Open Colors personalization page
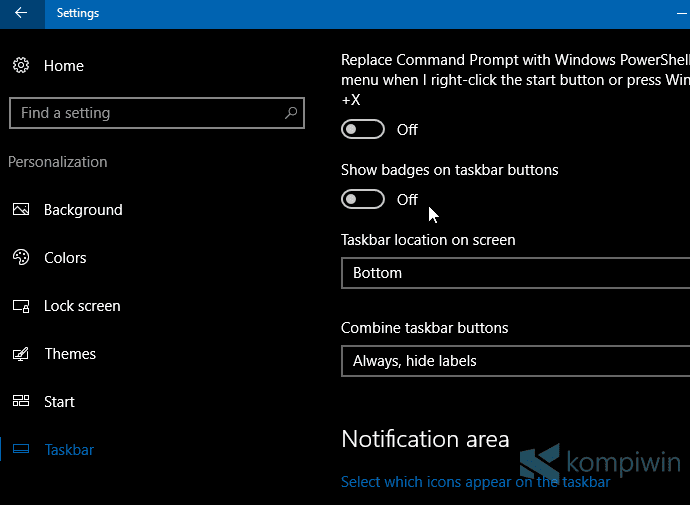 (x=65, y=258)
